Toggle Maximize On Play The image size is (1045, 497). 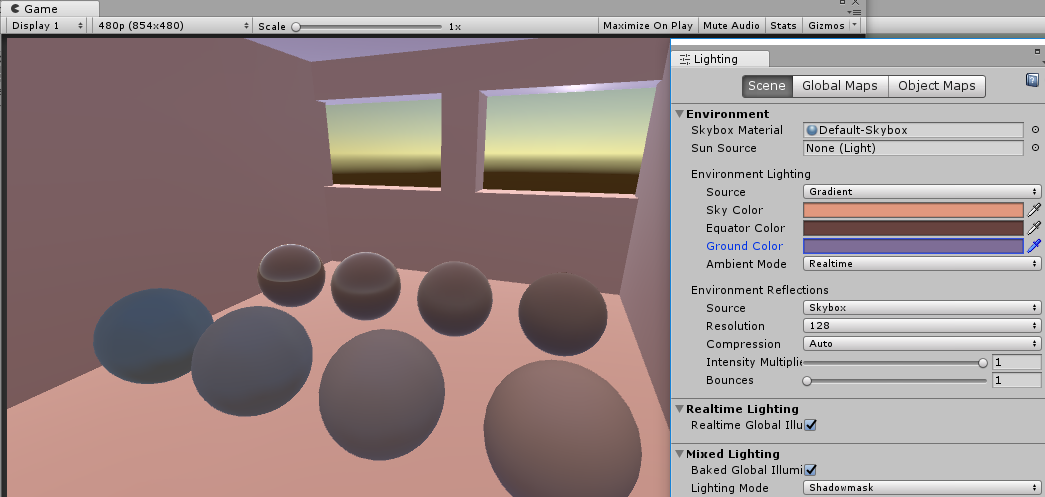(x=647, y=25)
